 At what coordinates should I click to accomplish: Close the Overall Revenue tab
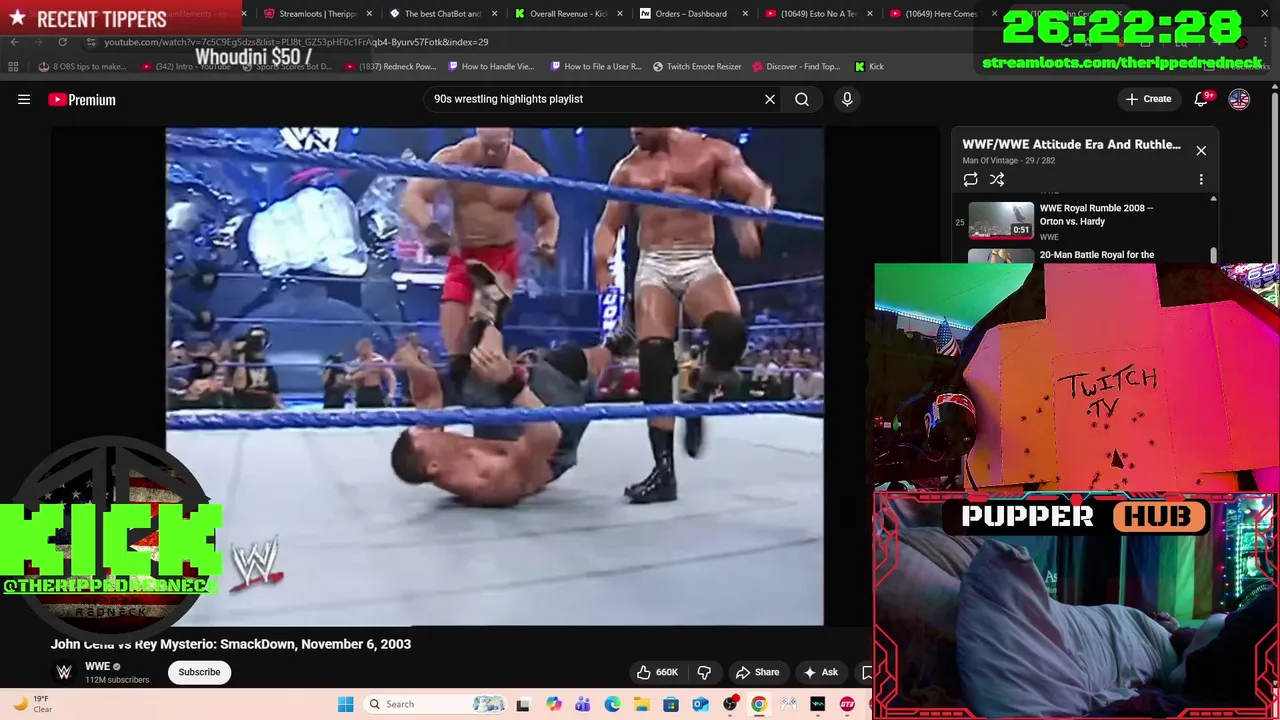[x=621, y=14]
